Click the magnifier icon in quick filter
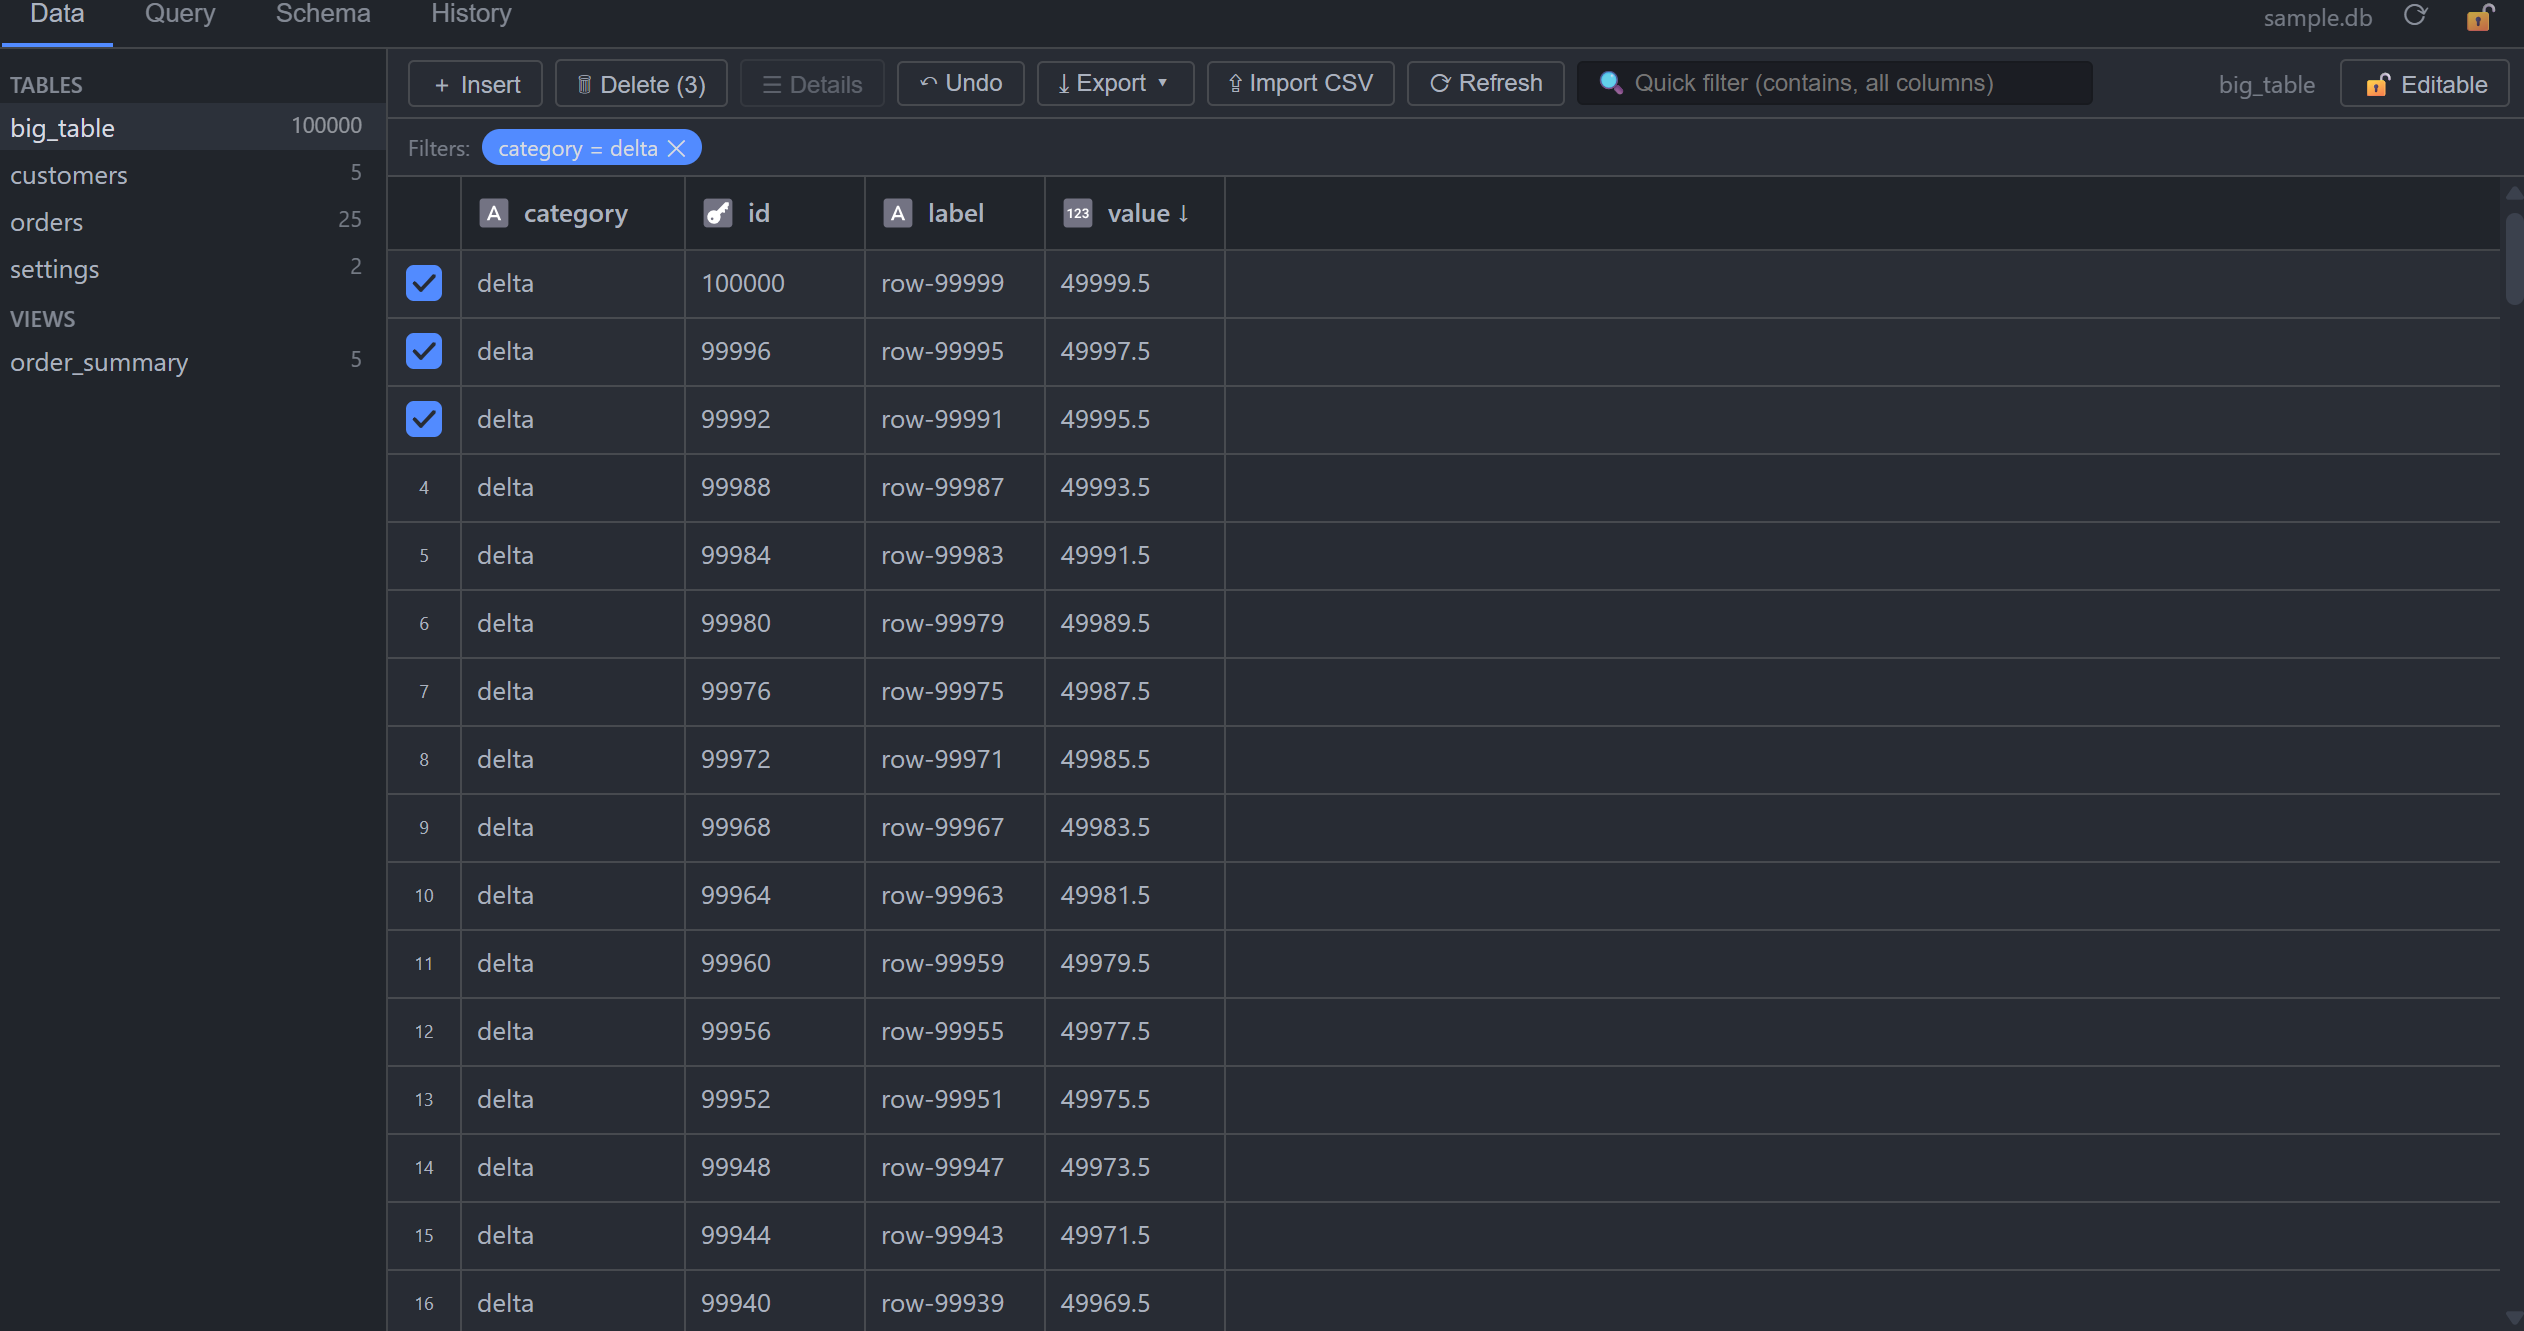The image size is (2524, 1331). tap(1610, 83)
